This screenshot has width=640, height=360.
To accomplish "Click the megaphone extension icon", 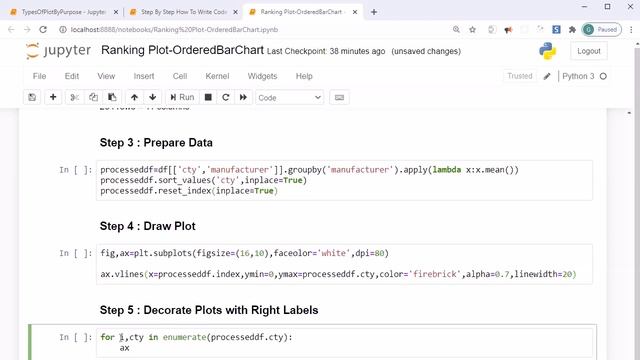I will pyautogui.click(x=508, y=29).
